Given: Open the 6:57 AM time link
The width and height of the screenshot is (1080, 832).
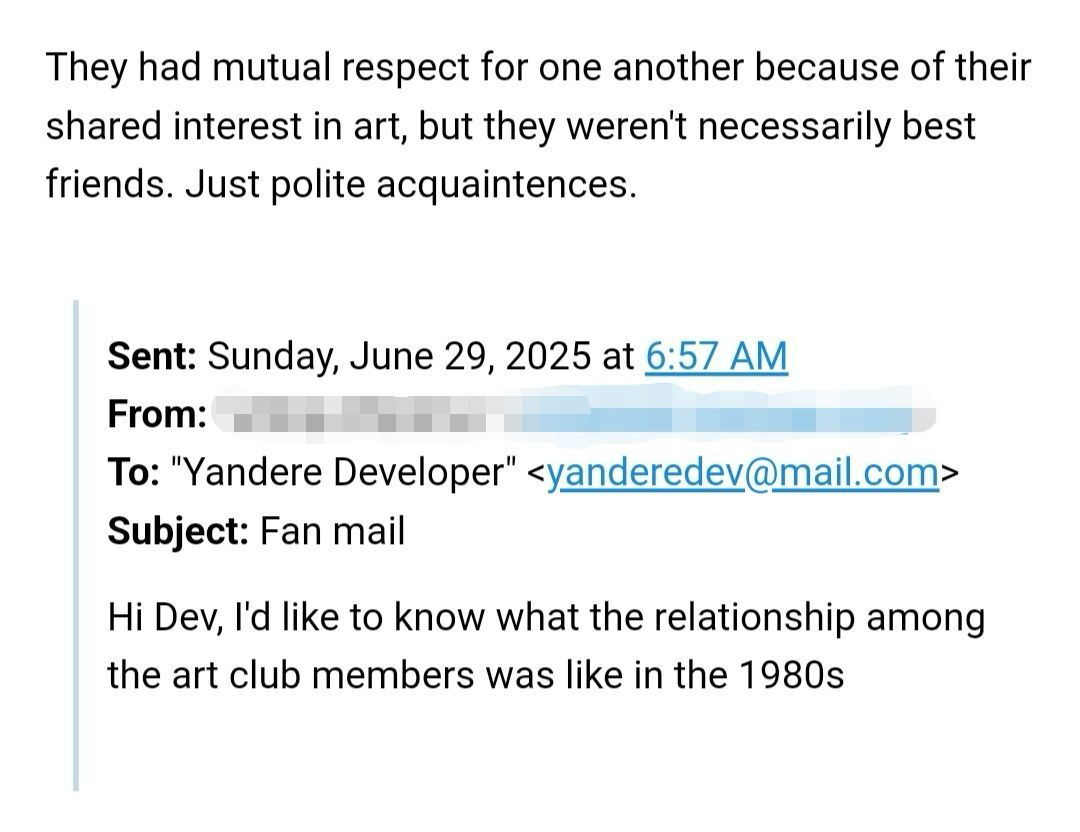Looking at the screenshot, I should (x=716, y=357).
